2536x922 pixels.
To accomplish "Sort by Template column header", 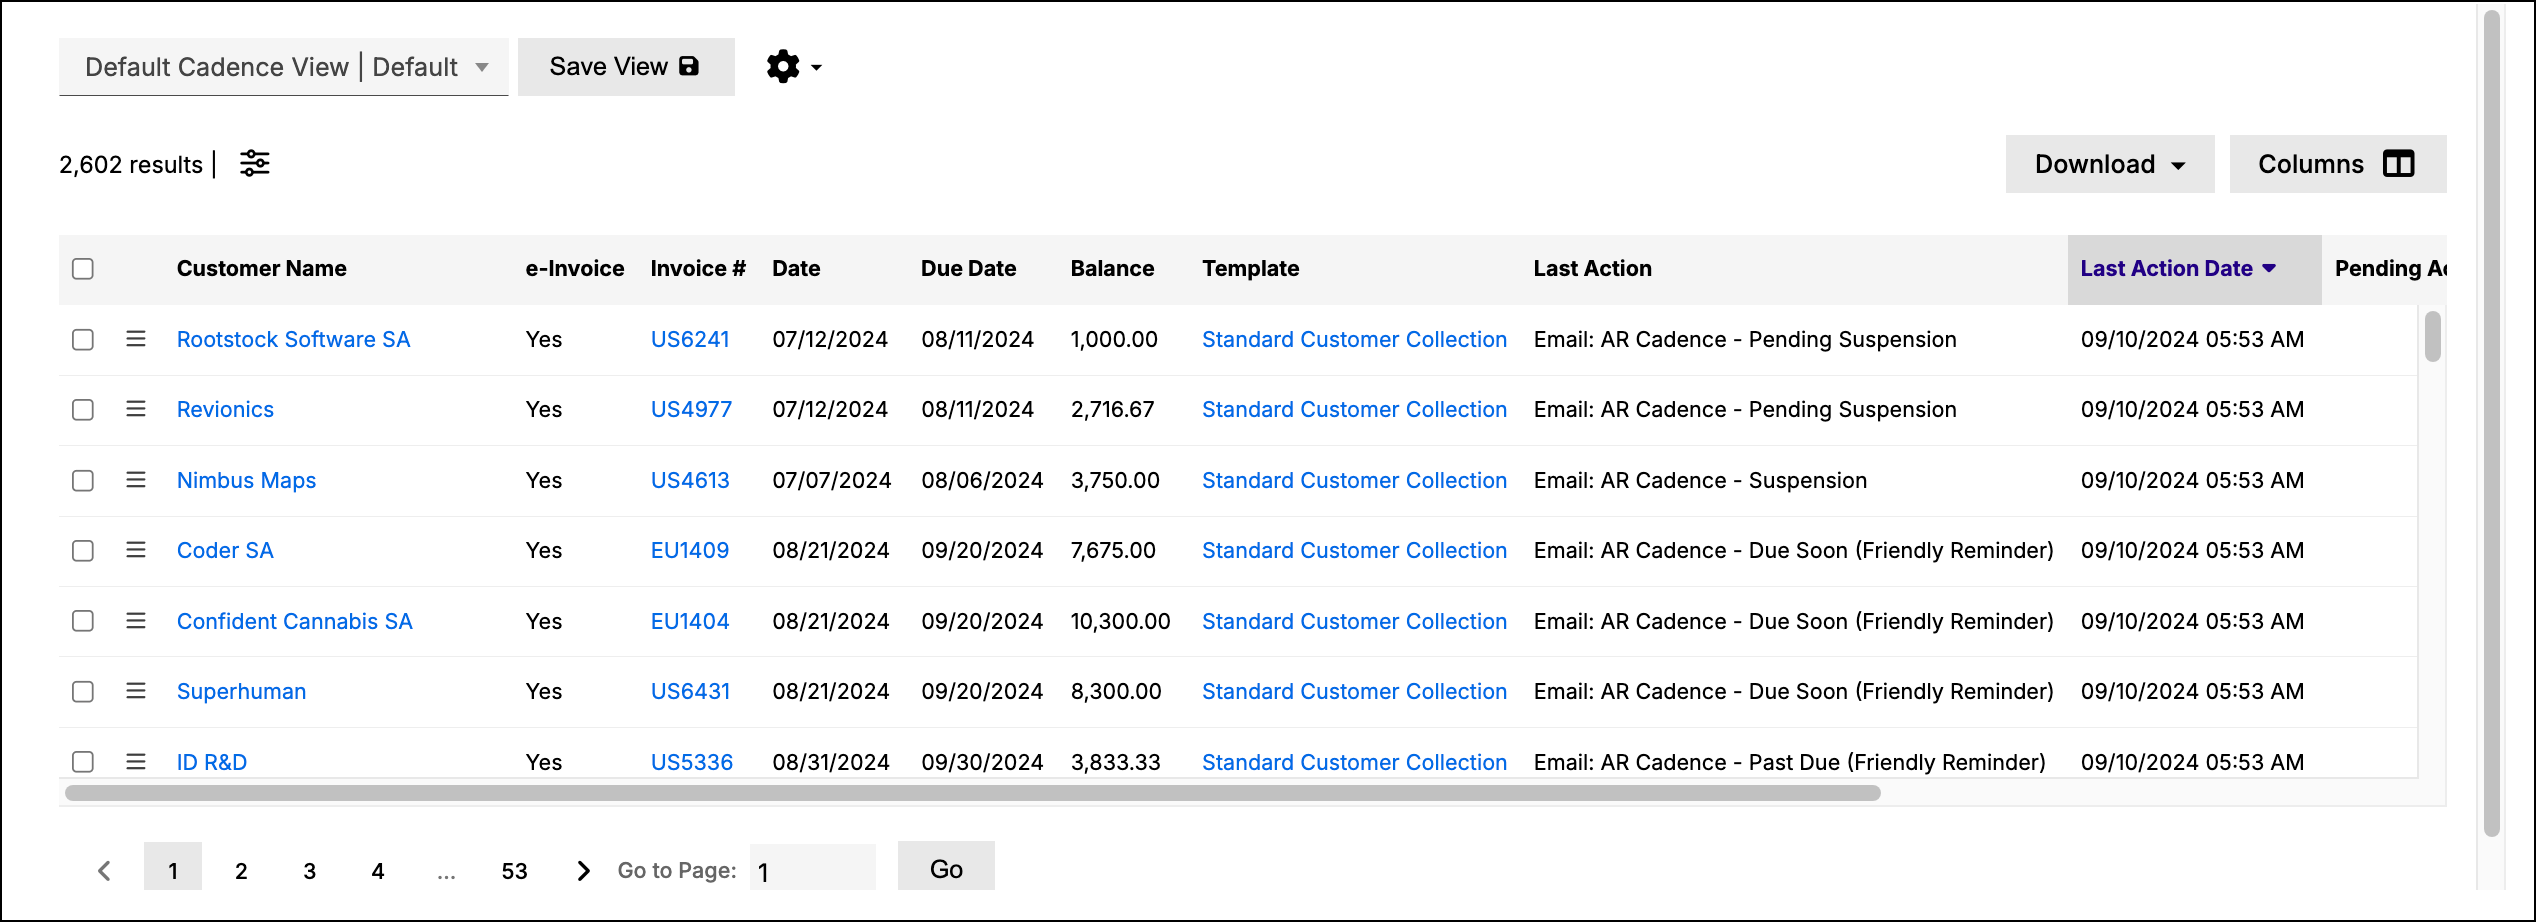I will click(x=1251, y=268).
